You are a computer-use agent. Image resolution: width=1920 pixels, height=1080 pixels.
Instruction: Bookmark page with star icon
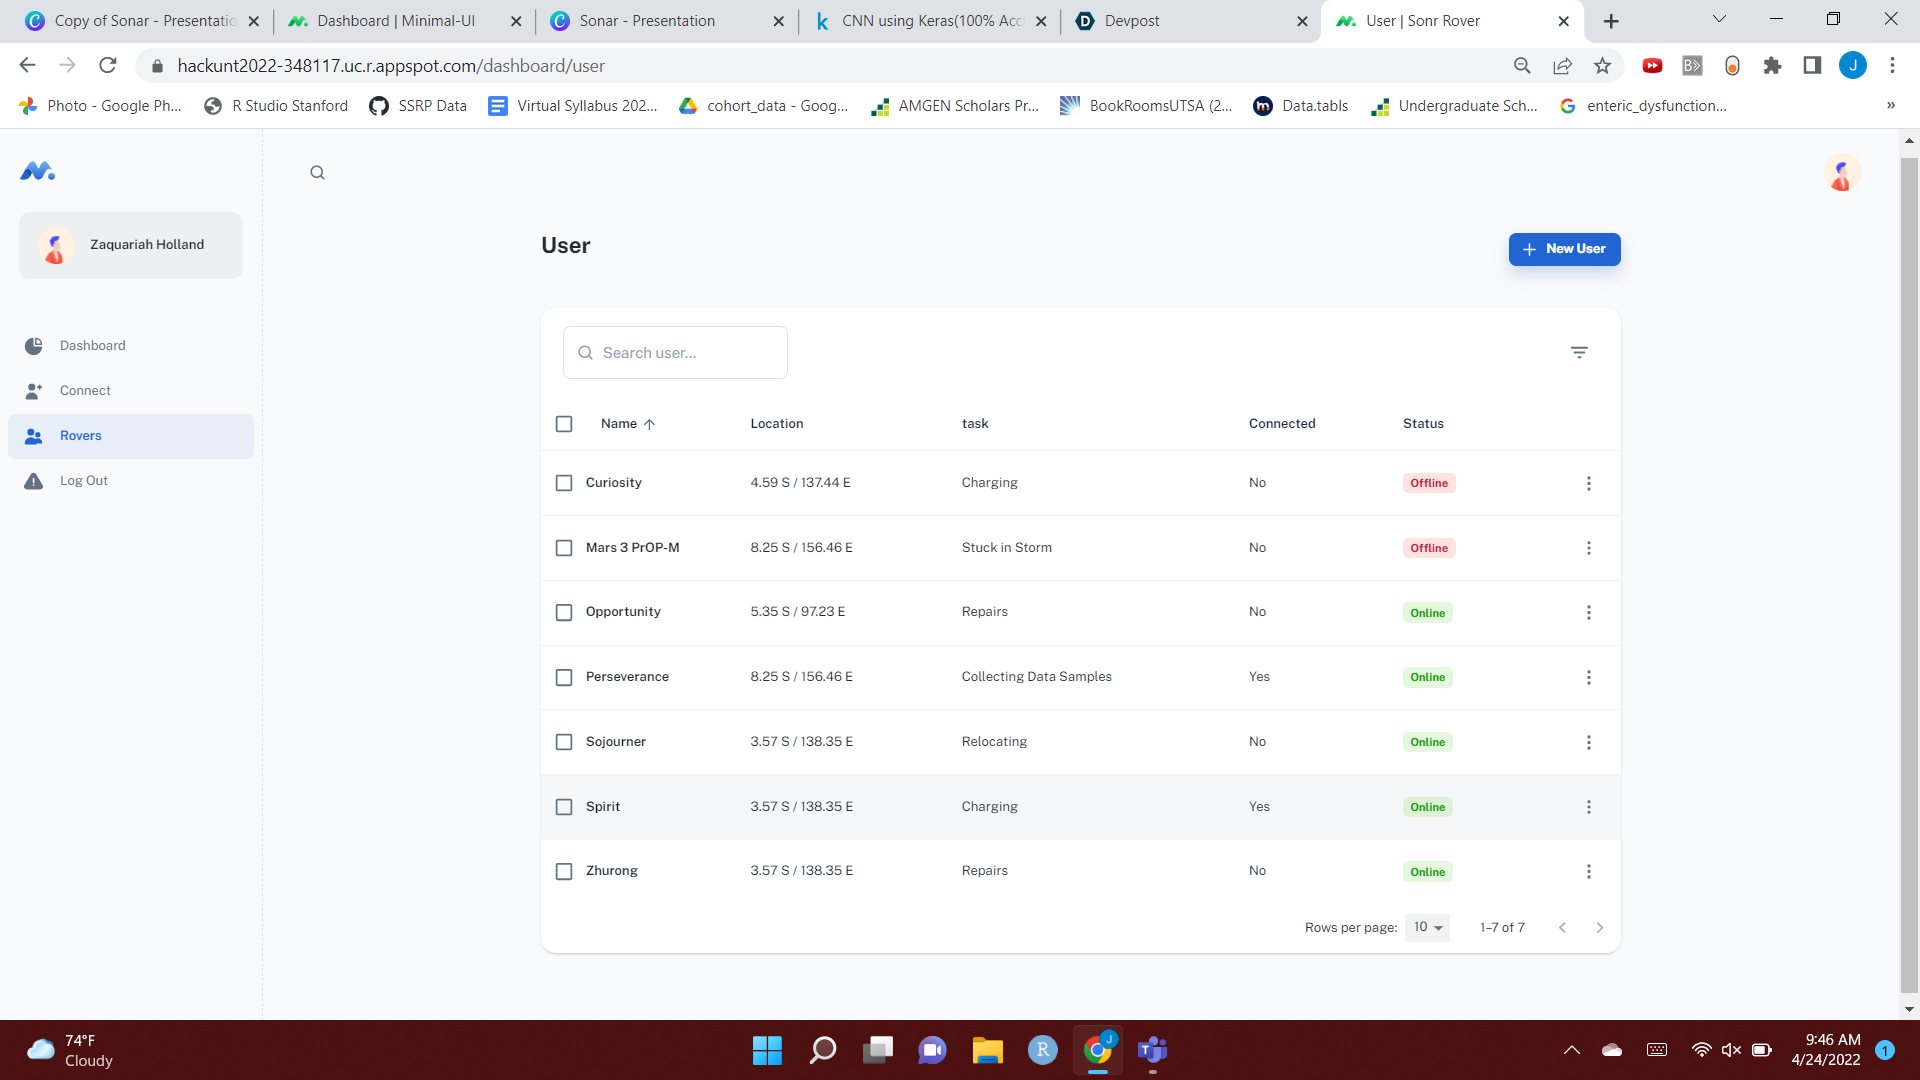(1602, 66)
